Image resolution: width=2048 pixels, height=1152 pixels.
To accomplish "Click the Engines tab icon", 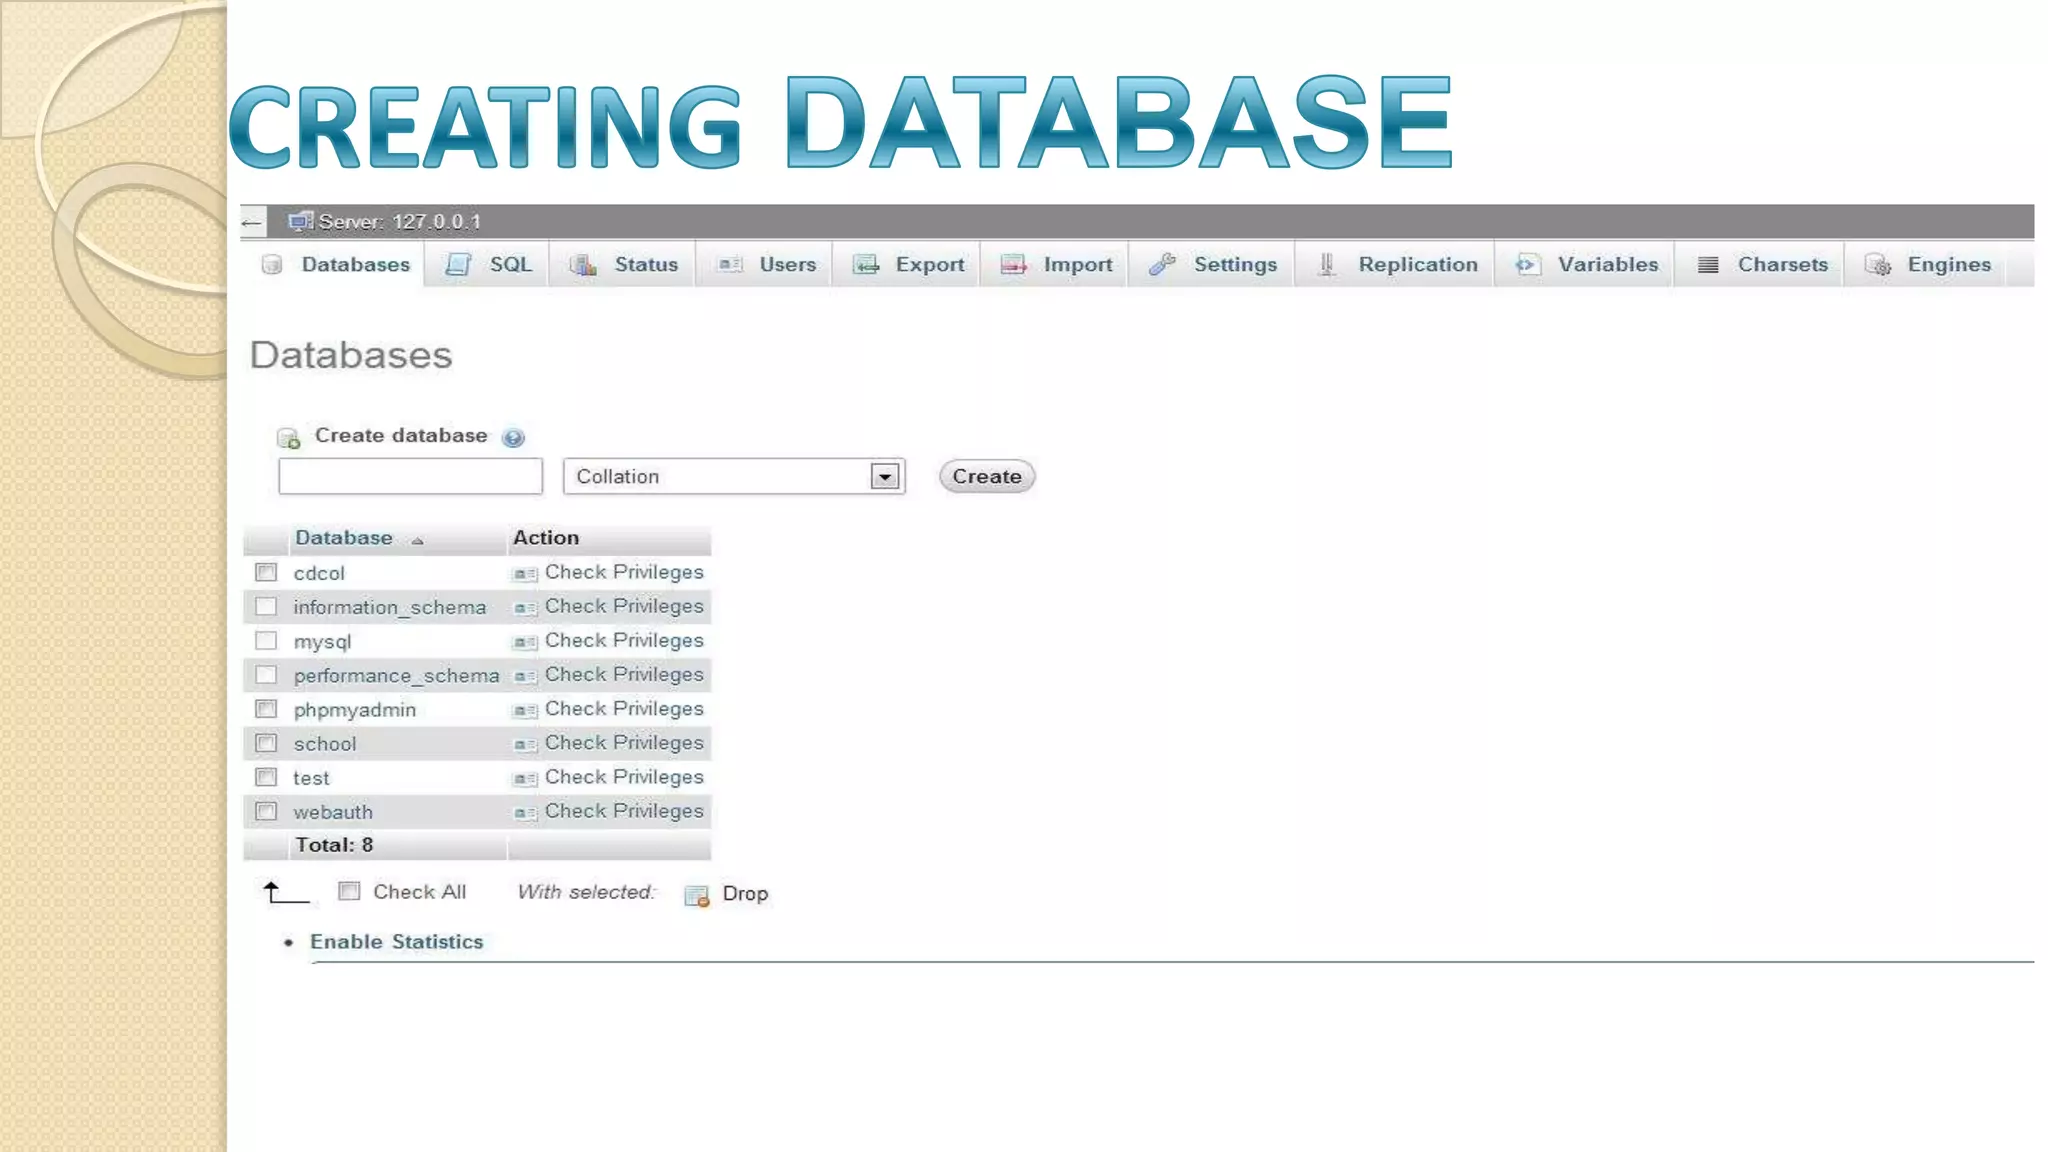I will coord(1878,265).
